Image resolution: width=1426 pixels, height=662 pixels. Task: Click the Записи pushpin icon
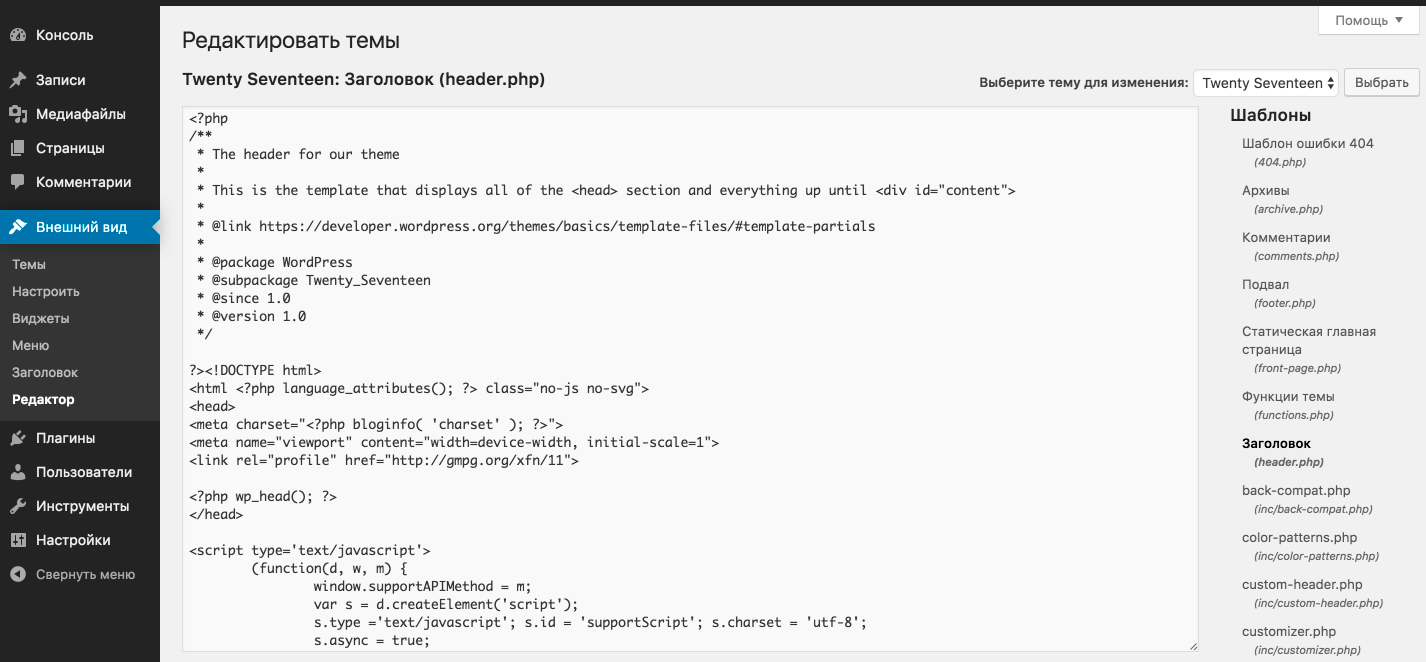[18, 80]
